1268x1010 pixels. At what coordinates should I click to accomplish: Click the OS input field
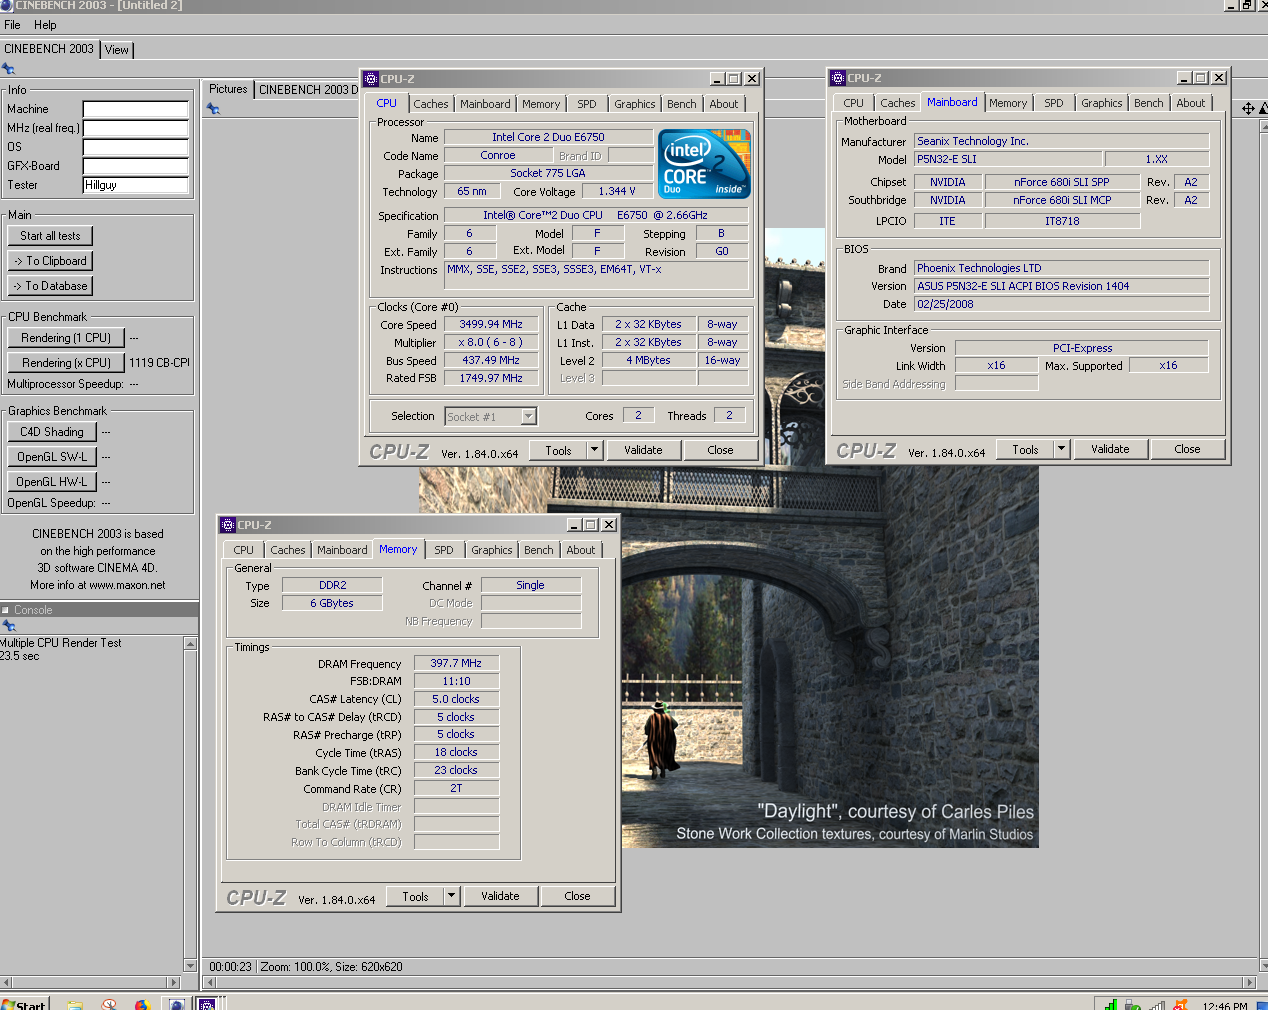(x=135, y=147)
